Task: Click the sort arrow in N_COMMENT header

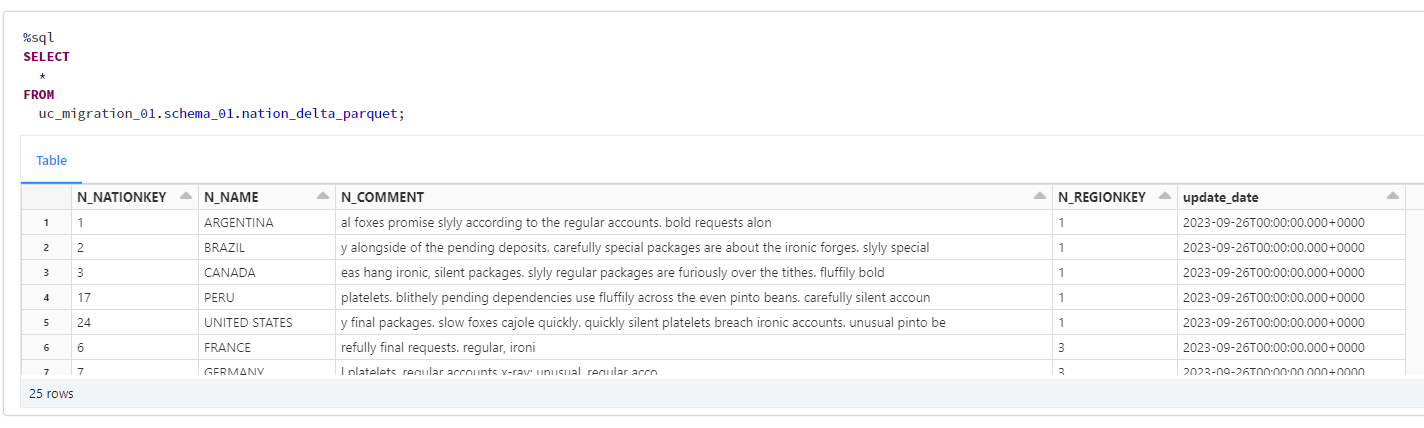Action: (x=1040, y=197)
